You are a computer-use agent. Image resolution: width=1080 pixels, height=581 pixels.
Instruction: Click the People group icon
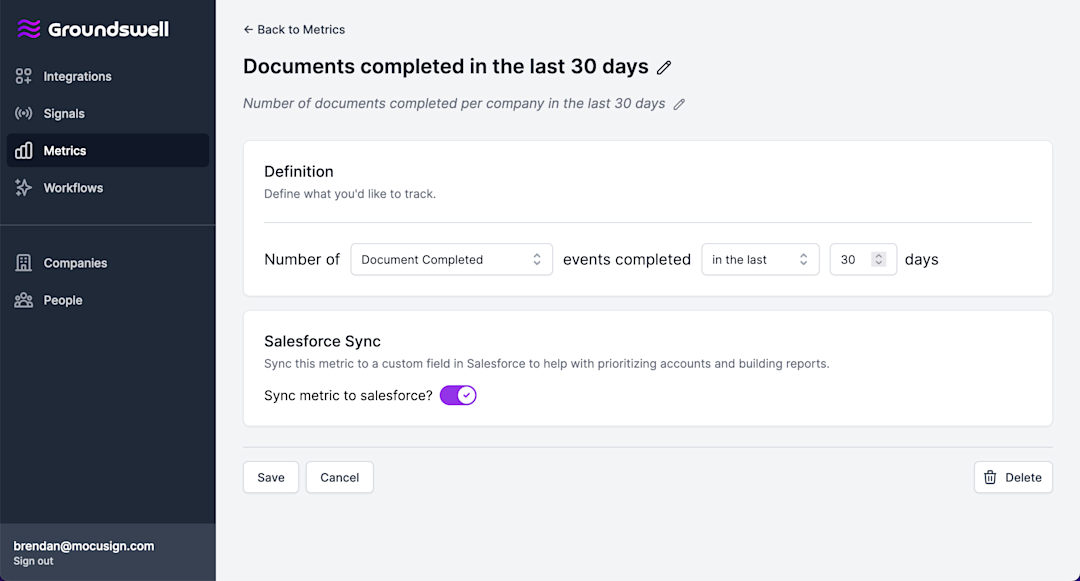23,299
